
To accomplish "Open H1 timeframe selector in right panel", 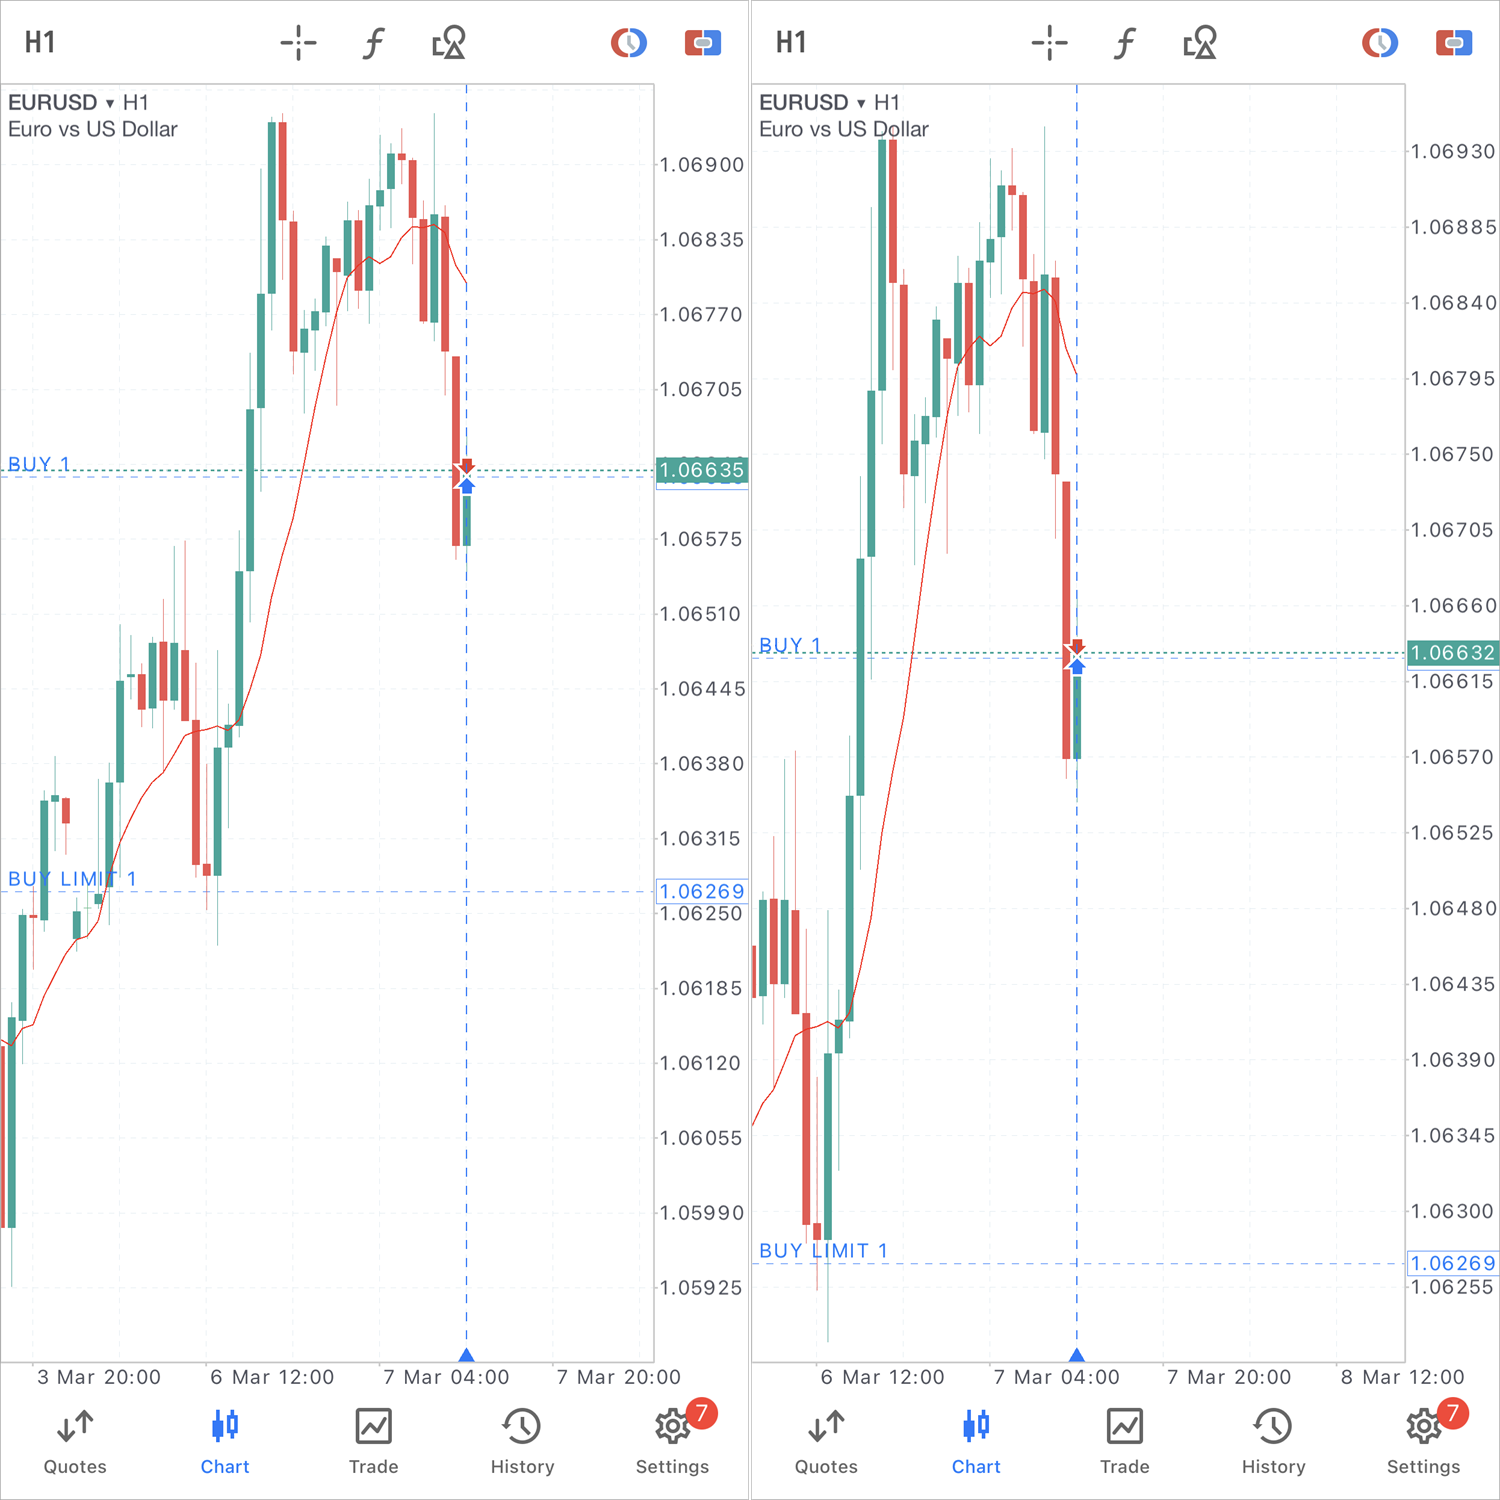I will (791, 43).
